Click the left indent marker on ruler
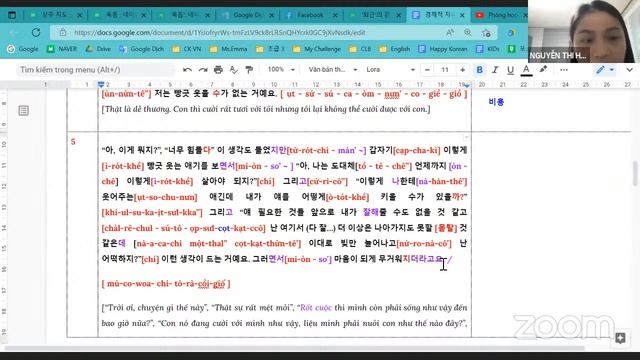This screenshot has width=640, height=360. coord(101,84)
